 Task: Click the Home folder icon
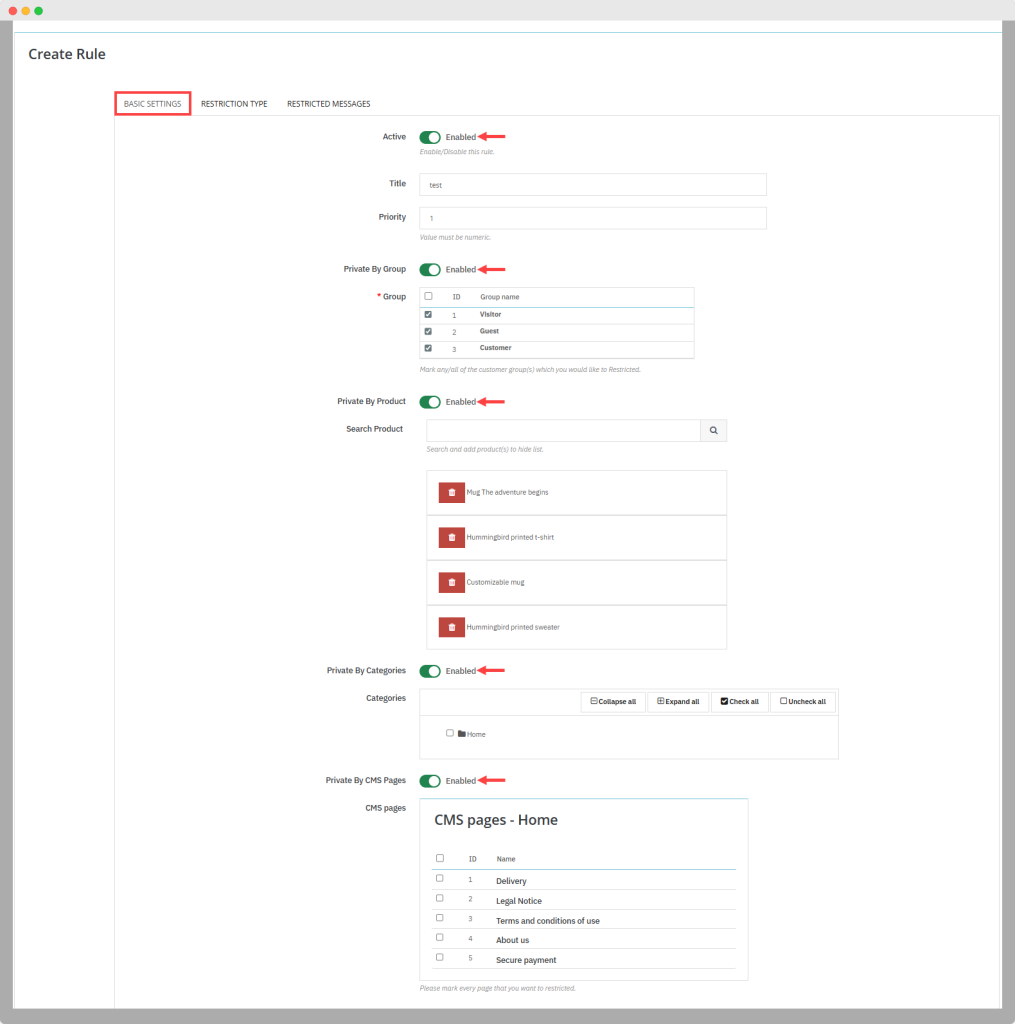[x=462, y=734]
